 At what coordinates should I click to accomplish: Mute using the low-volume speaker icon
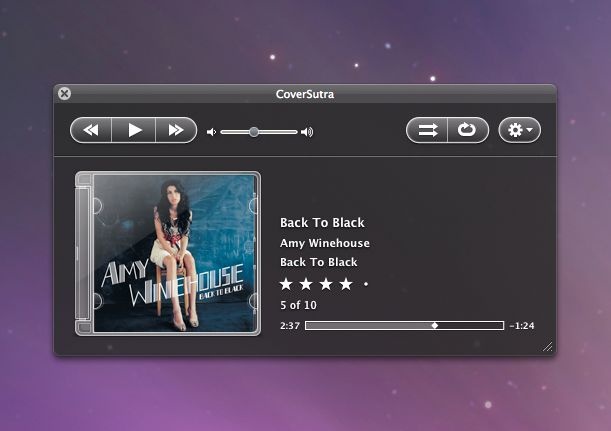pyautogui.click(x=211, y=132)
